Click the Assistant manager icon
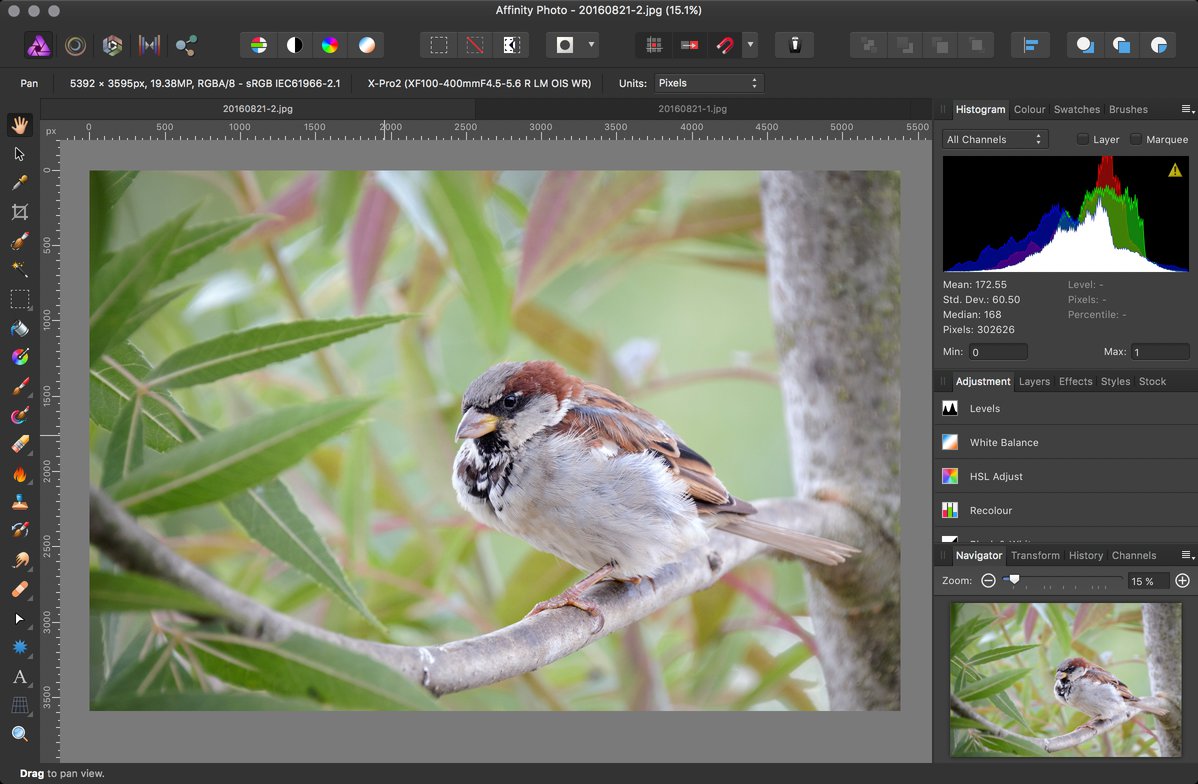 click(x=795, y=45)
